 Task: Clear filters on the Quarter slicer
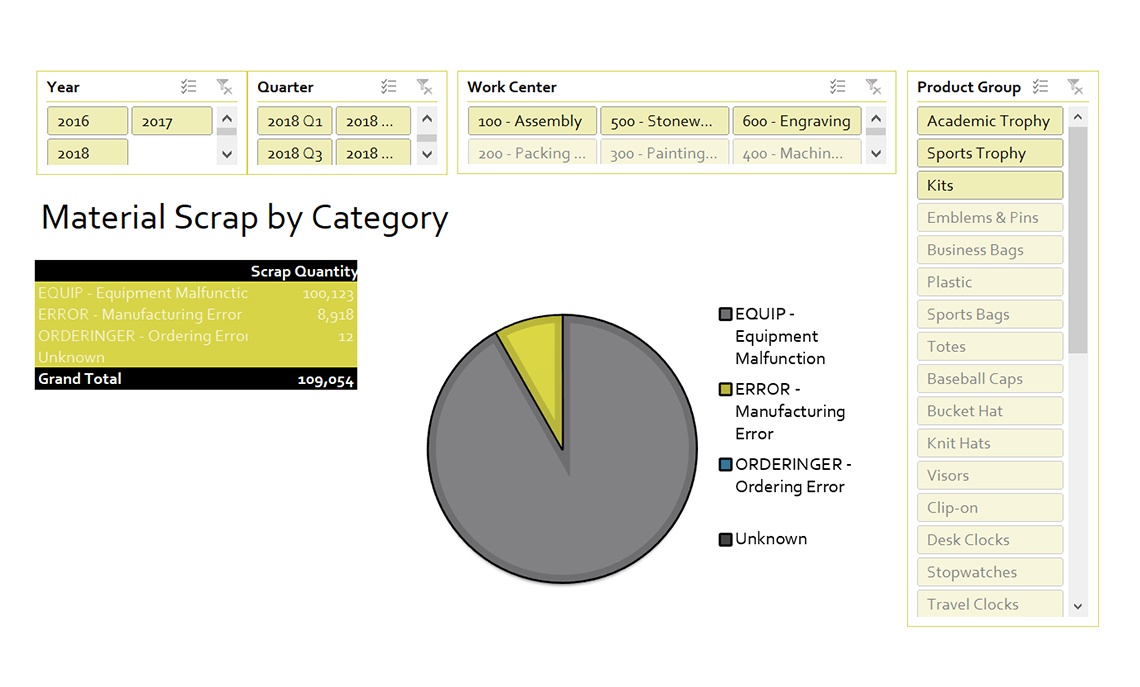(426, 86)
